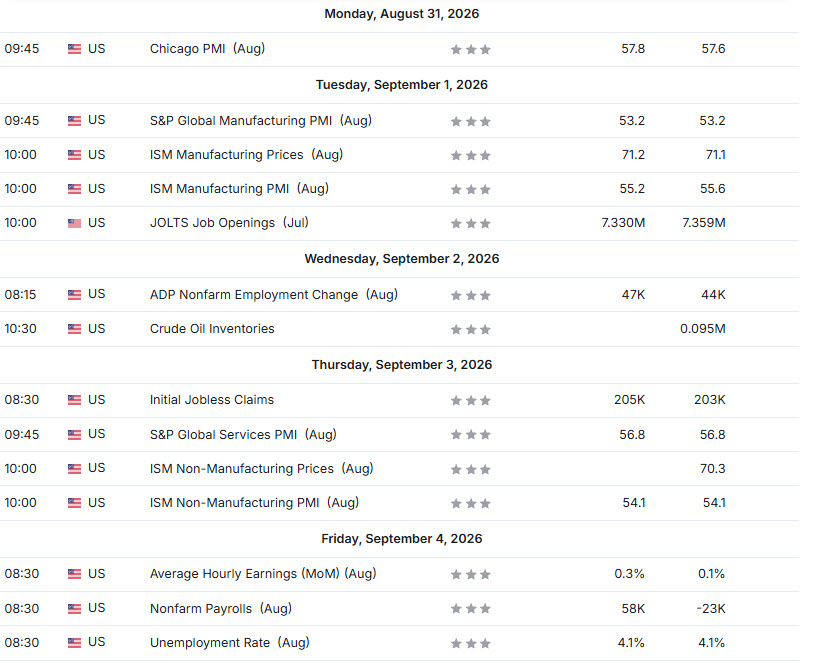
Task: Click the stars for ISM Manufacturing PMI
Action: tap(471, 189)
